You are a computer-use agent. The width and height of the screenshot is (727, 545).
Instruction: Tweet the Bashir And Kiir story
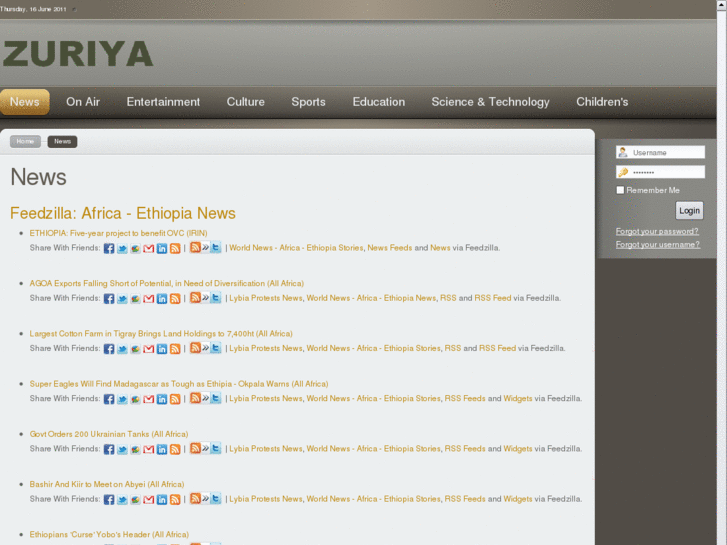pos(122,499)
